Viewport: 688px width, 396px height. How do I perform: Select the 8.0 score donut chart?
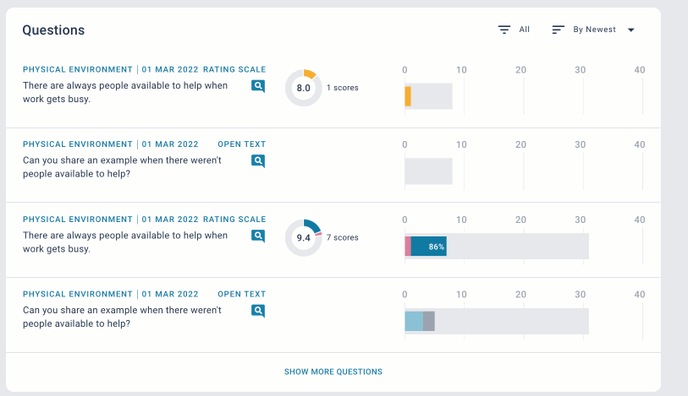pos(303,88)
